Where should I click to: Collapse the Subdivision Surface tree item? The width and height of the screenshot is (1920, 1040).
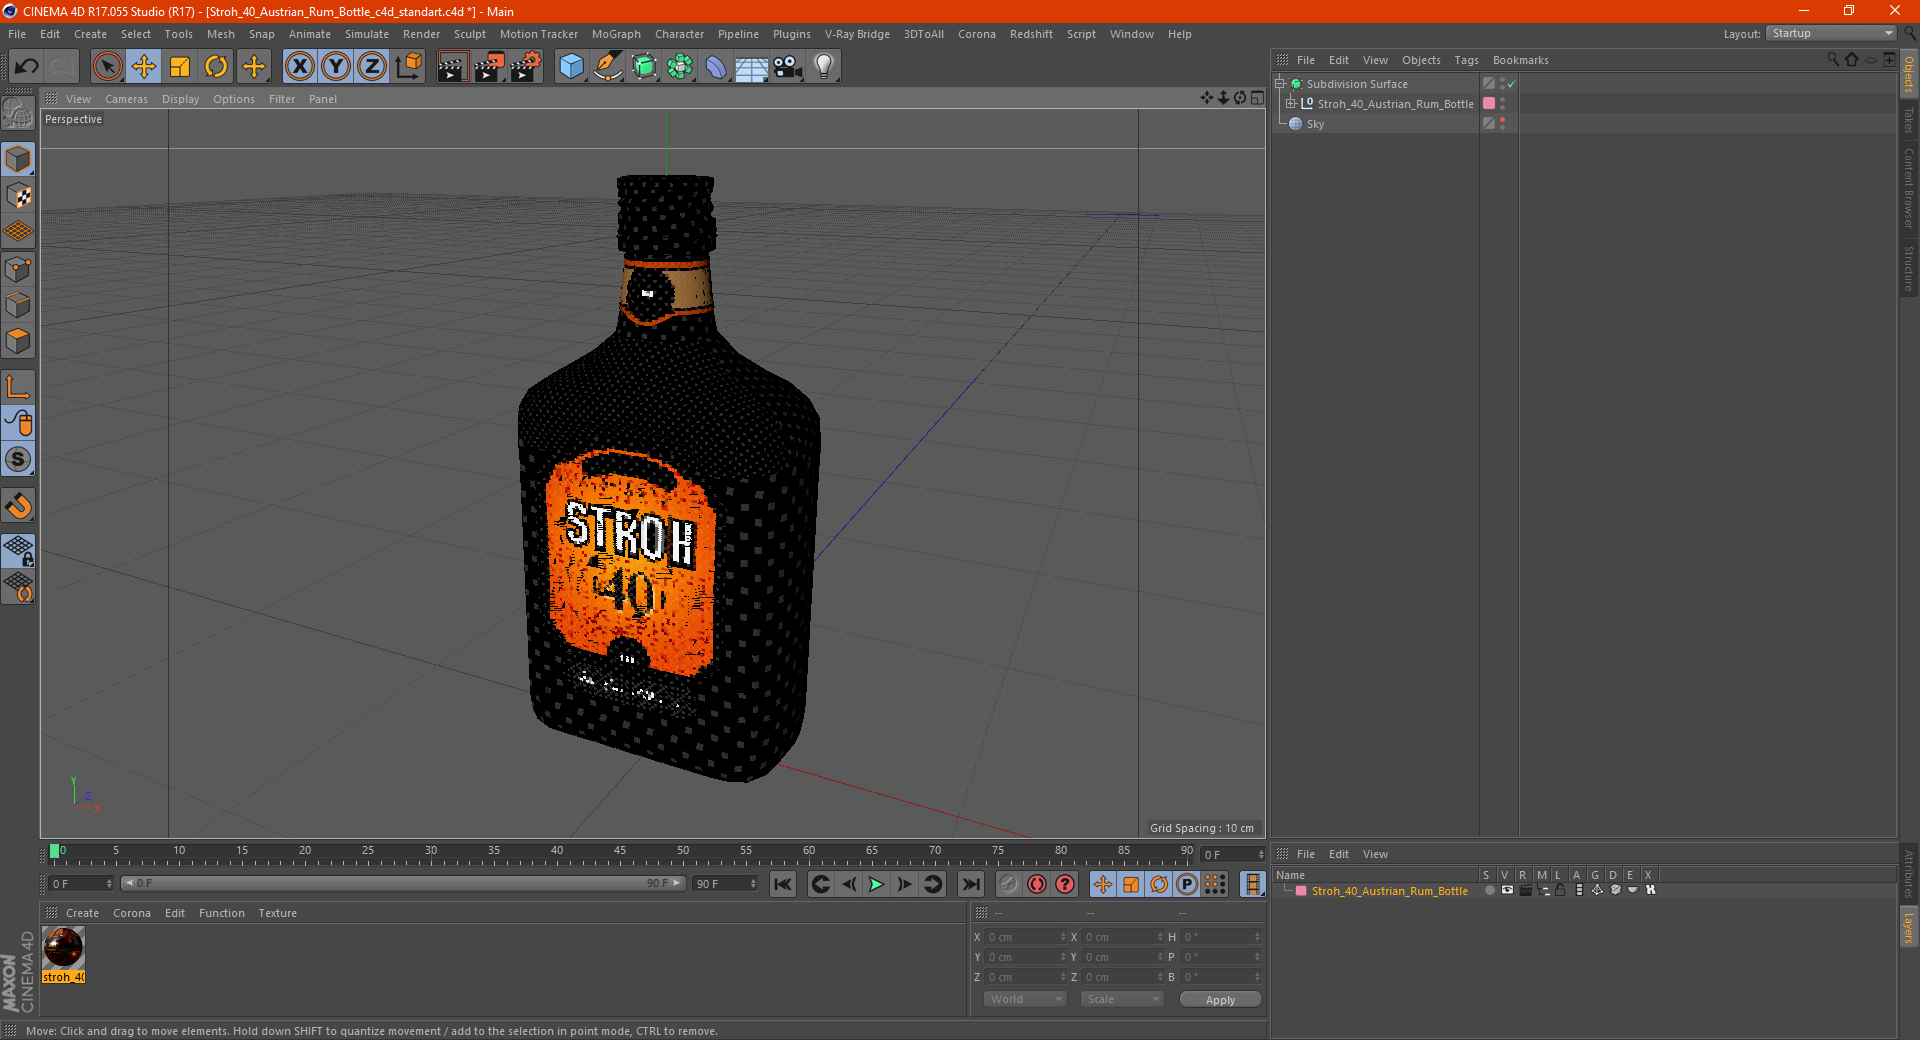tap(1280, 84)
